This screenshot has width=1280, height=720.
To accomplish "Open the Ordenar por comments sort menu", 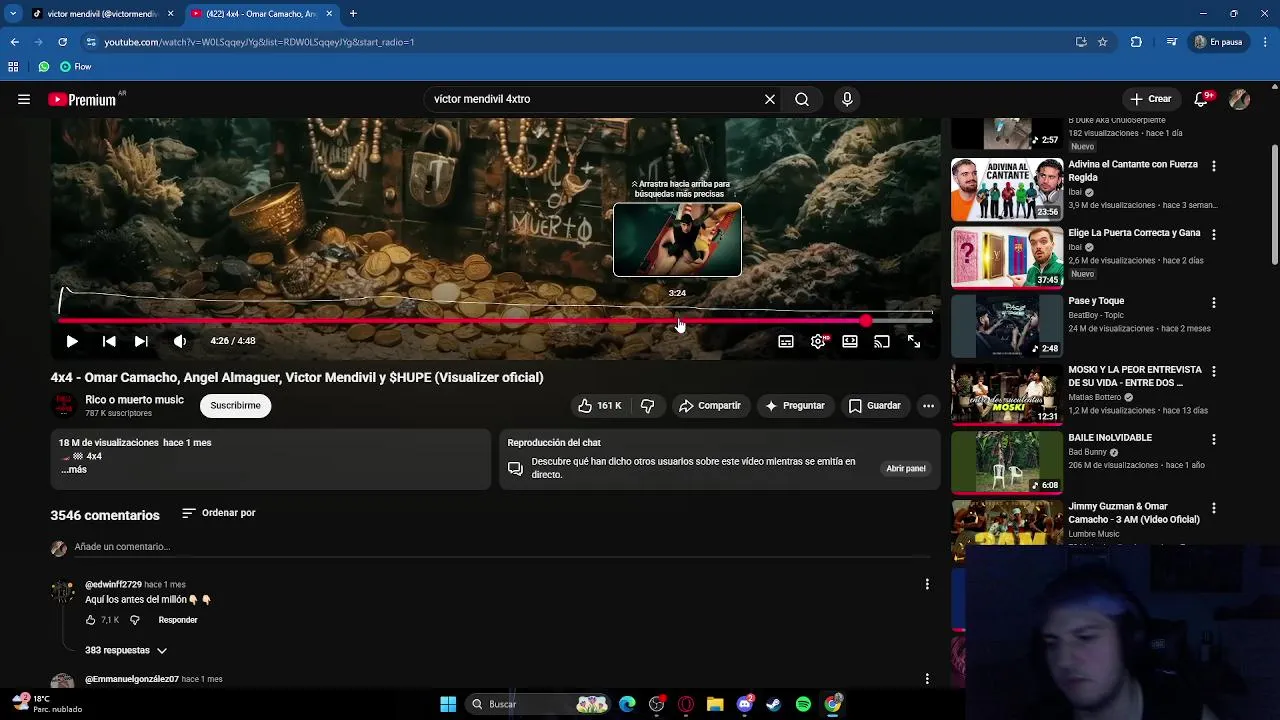I will pos(219,513).
